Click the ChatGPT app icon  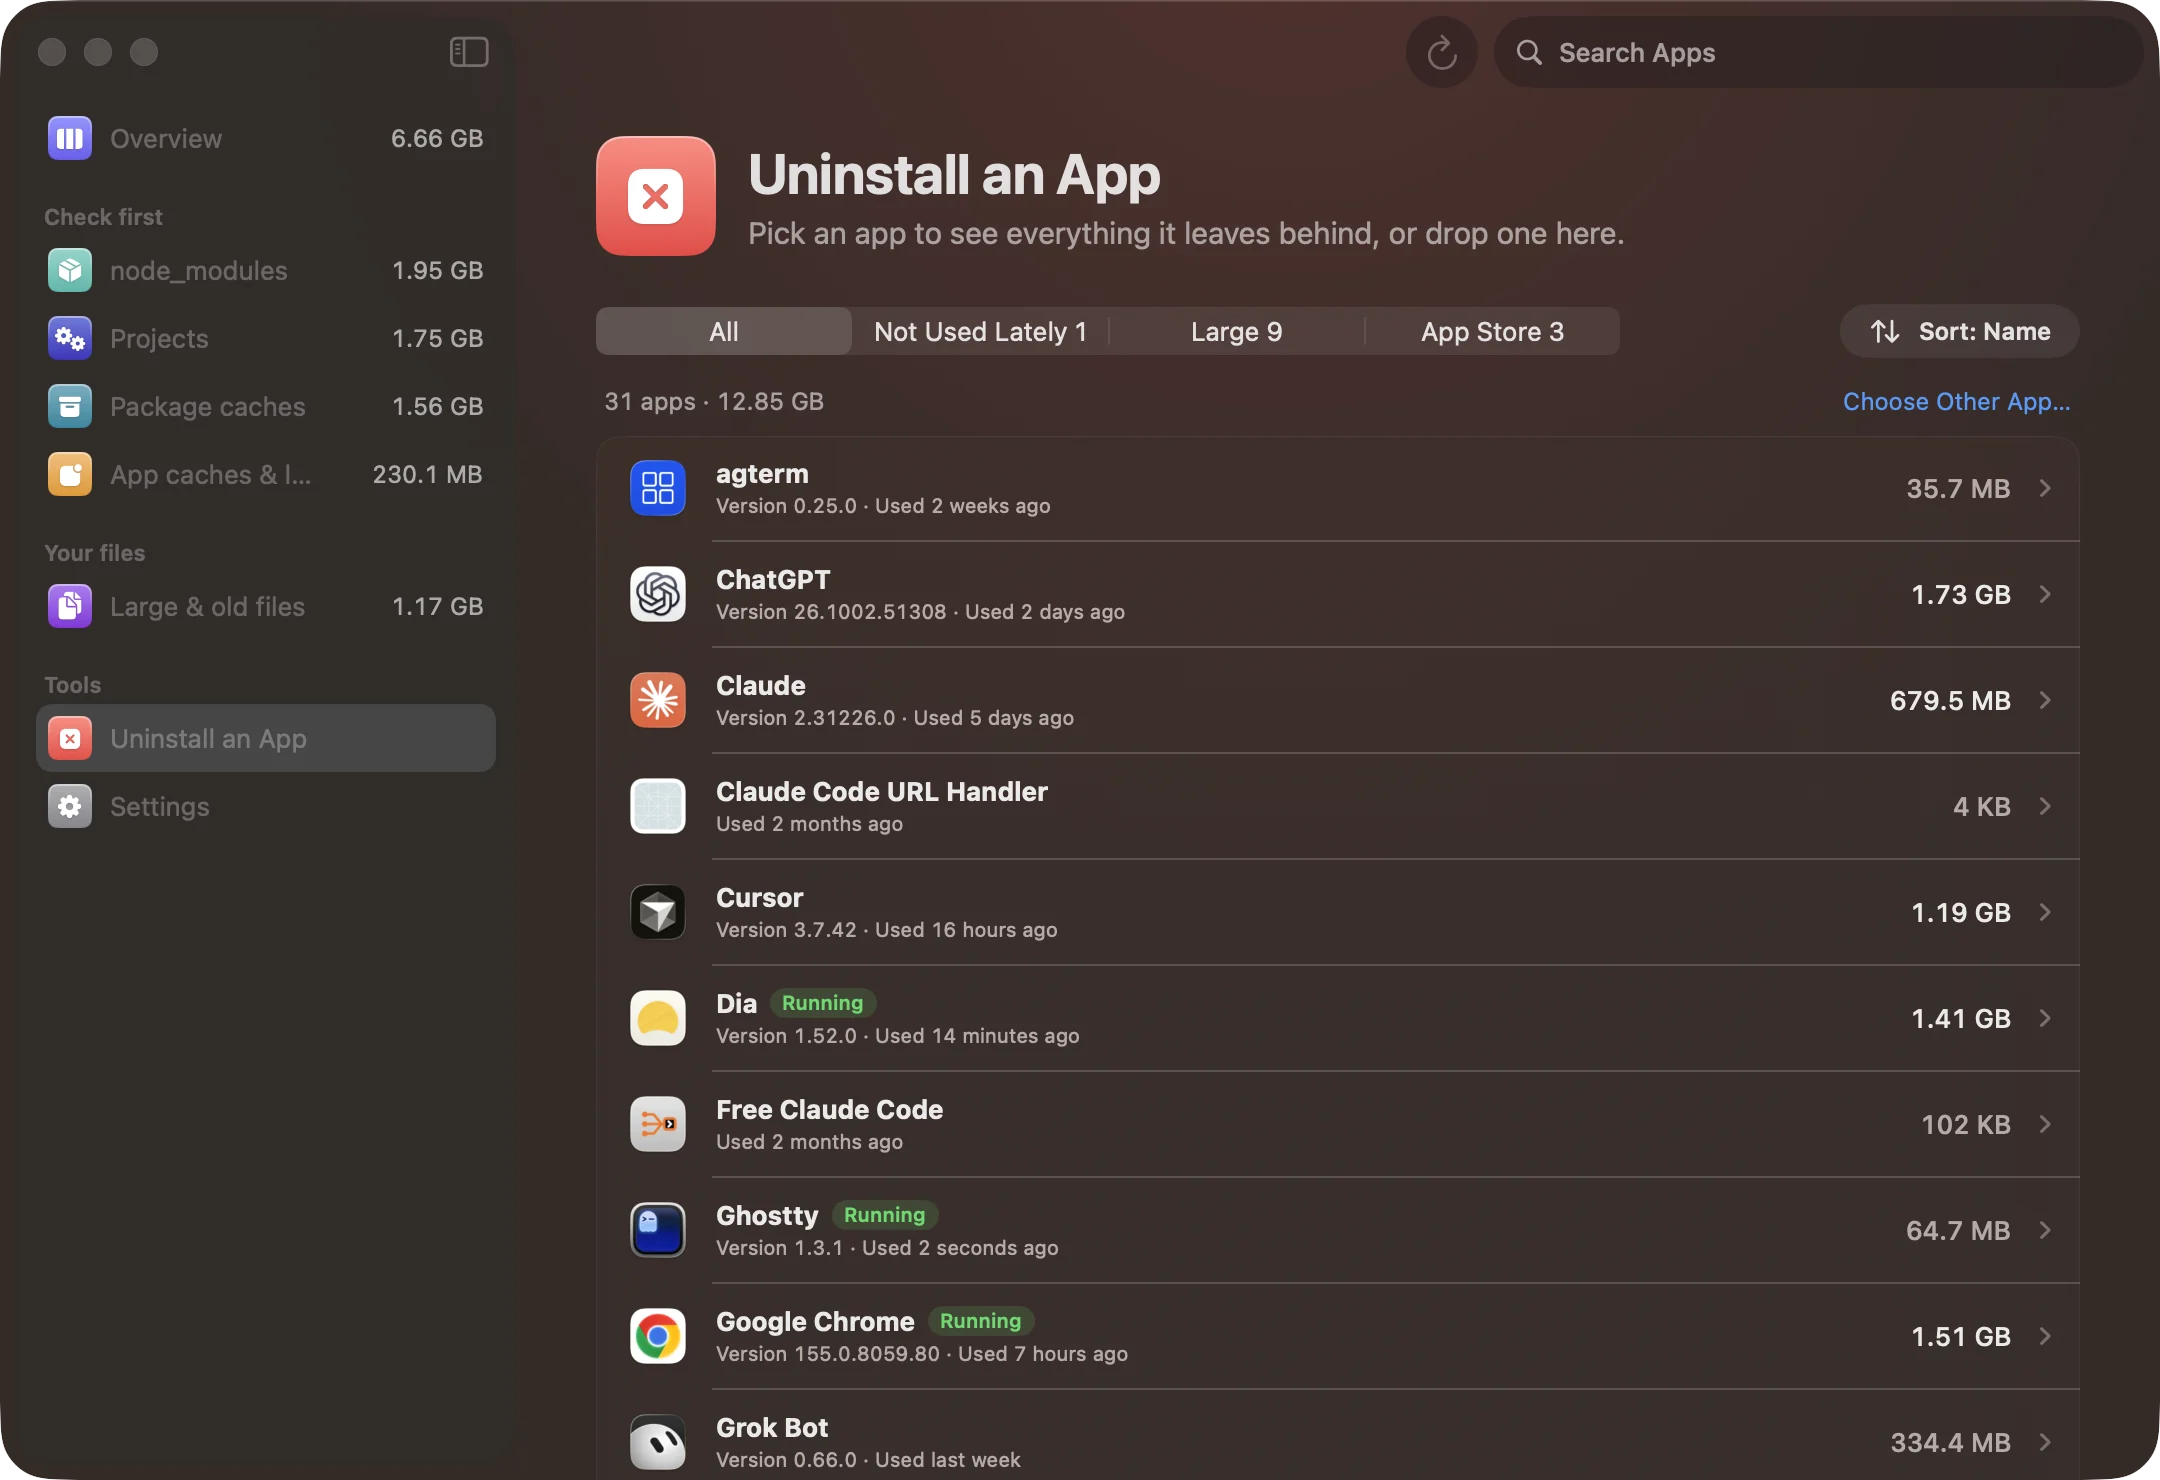click(x=658, y=594)
